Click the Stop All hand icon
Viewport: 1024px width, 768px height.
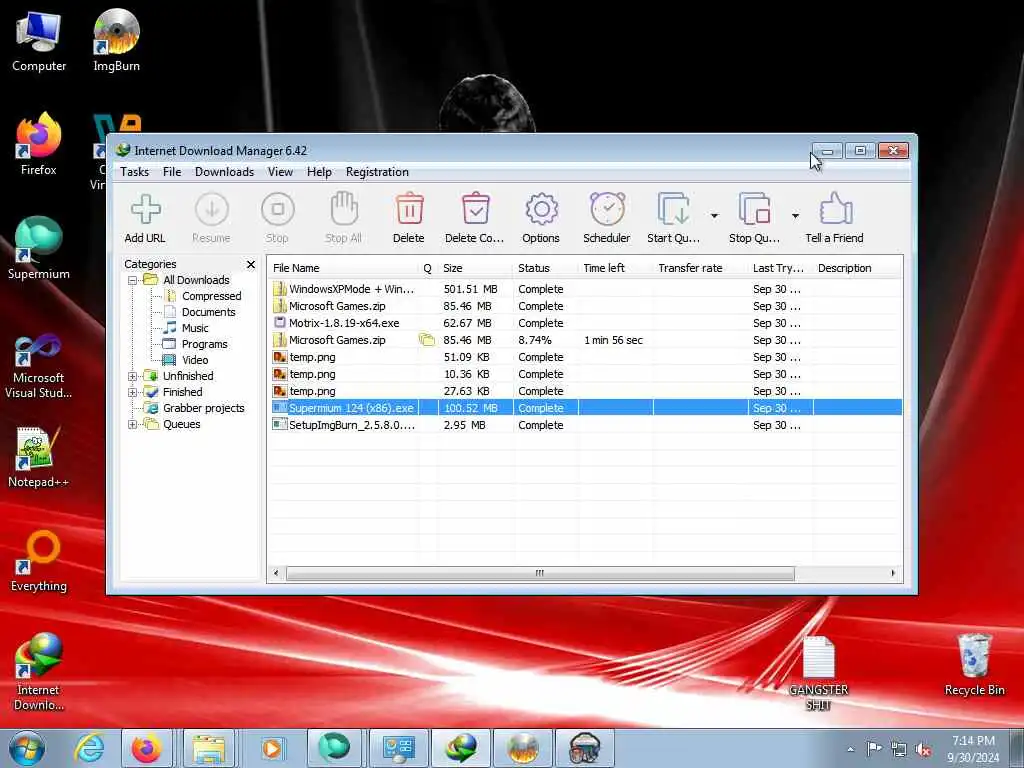coord(344,218)
